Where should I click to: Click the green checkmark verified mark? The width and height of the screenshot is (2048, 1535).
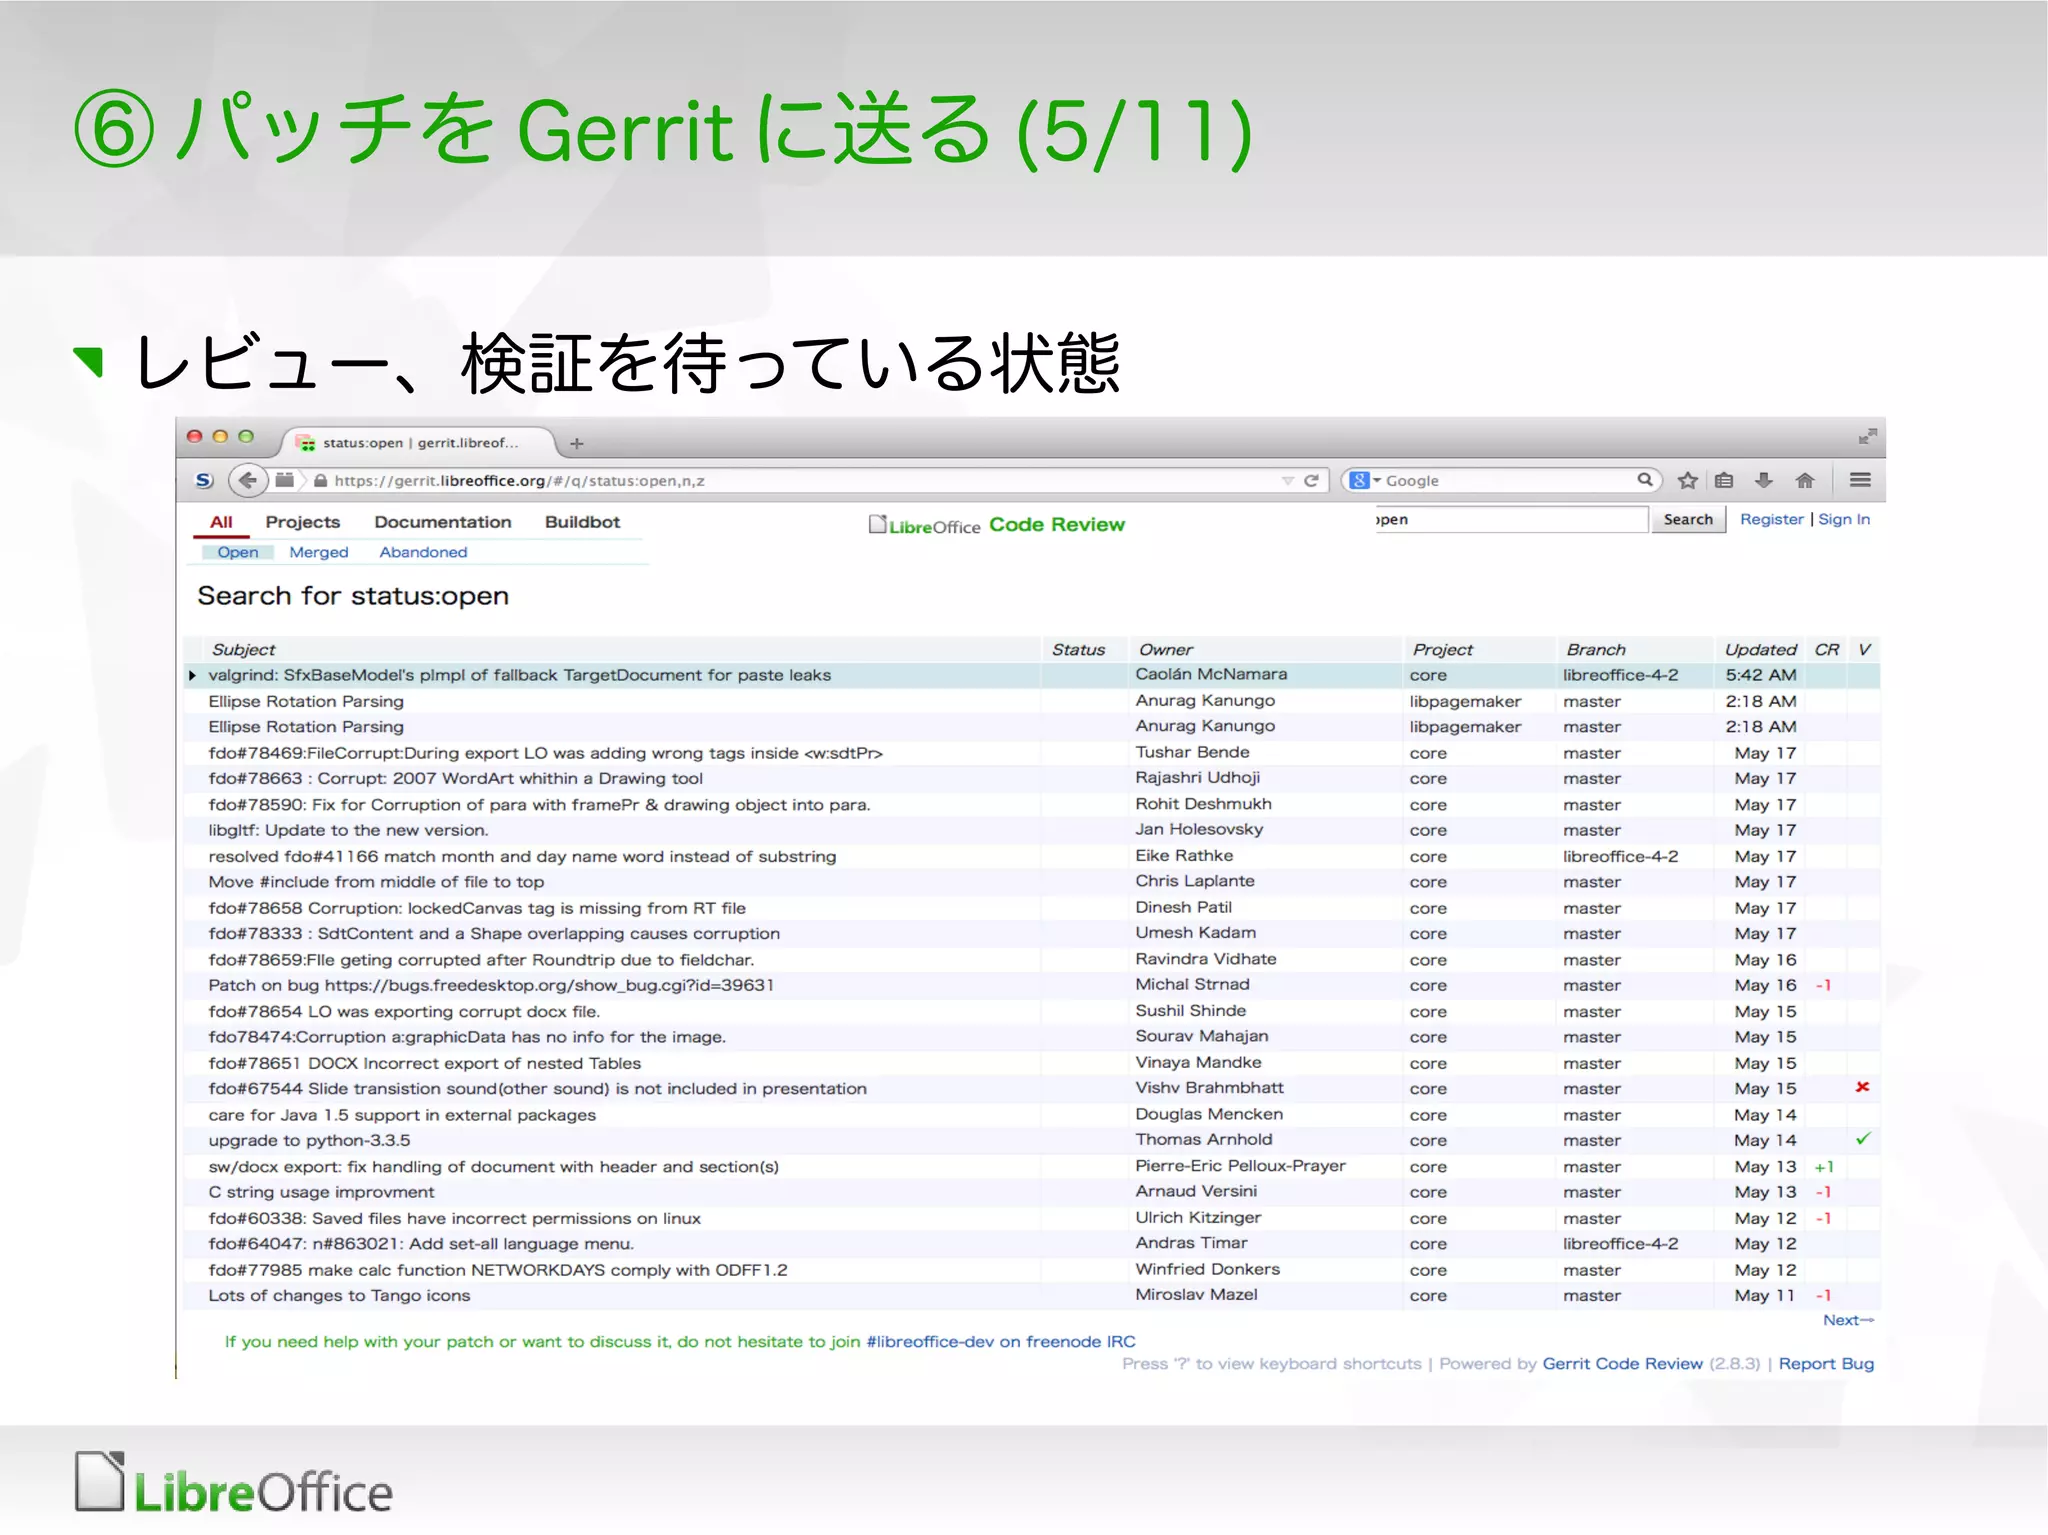(x=1863, y=1139)
